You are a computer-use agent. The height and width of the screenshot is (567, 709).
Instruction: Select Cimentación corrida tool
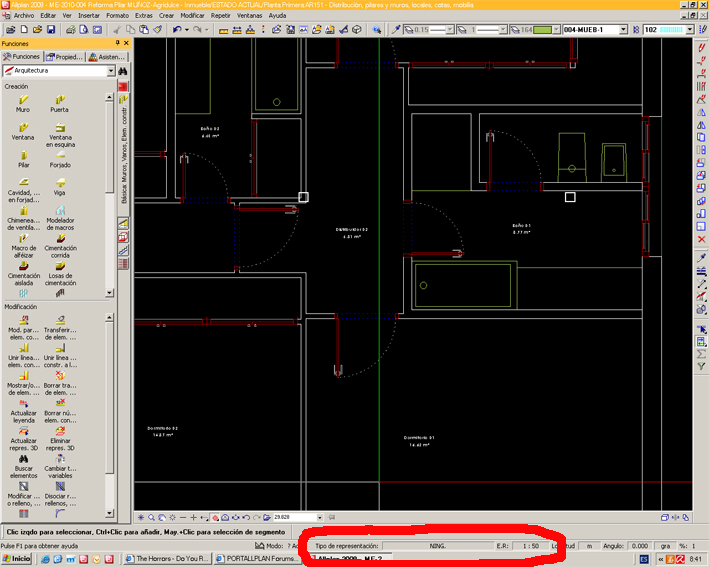[x=60, y=246]
